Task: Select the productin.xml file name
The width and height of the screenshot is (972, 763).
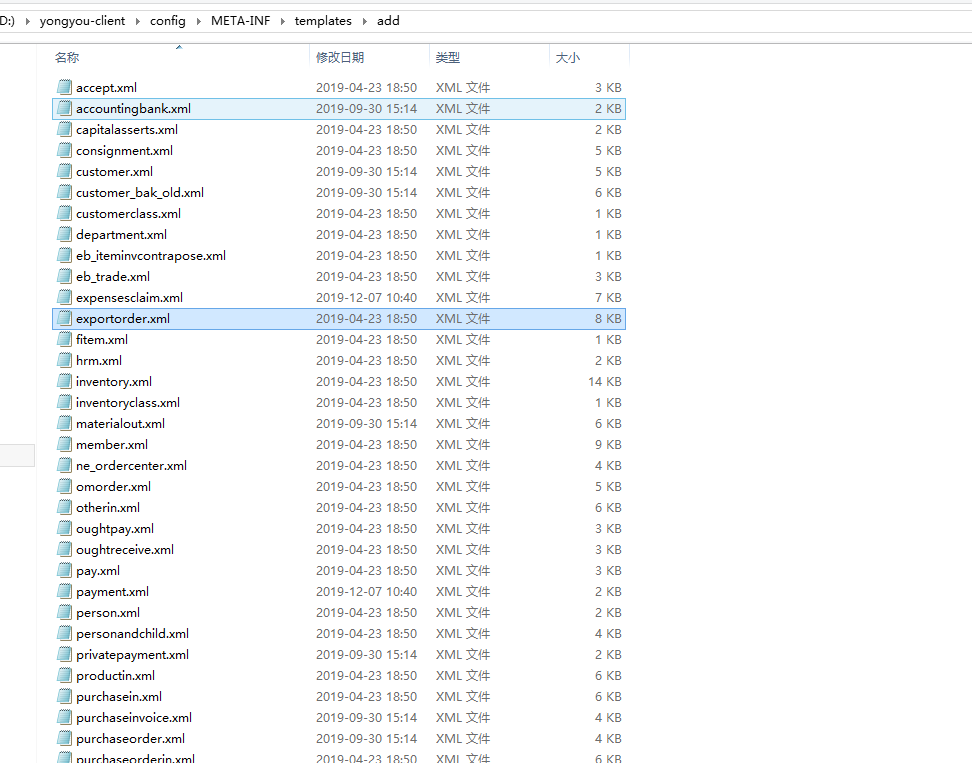Action: click(115, 676)
